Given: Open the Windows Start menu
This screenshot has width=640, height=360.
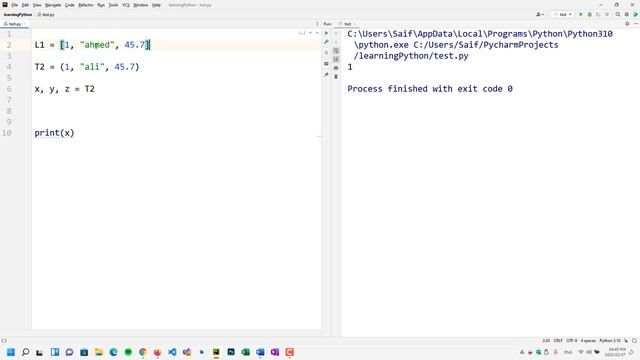Looking at the screenshot, I should [x=11, y=352].
